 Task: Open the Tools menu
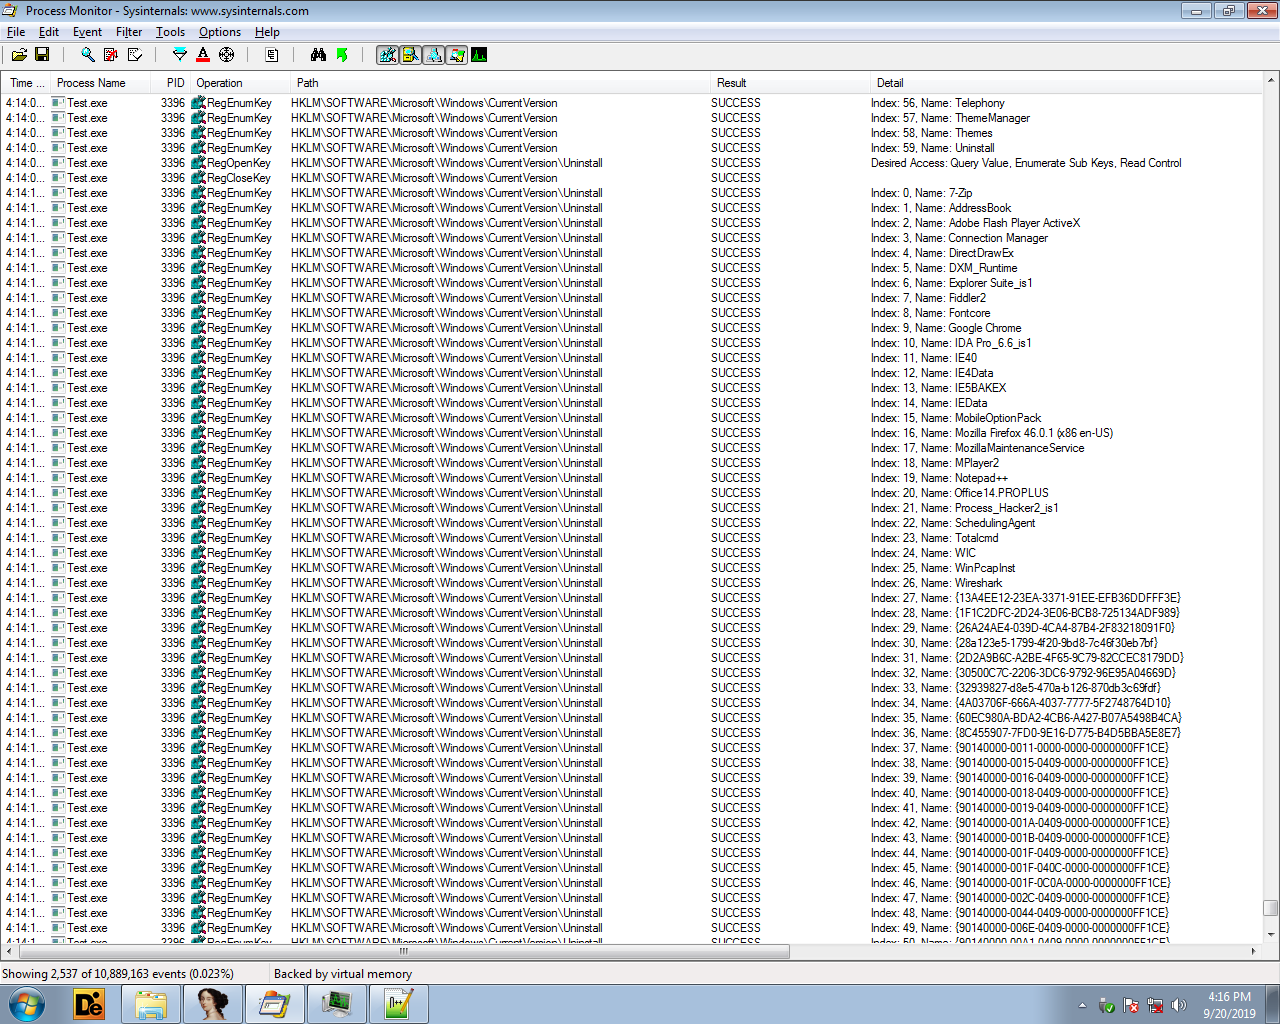point(170,32)
